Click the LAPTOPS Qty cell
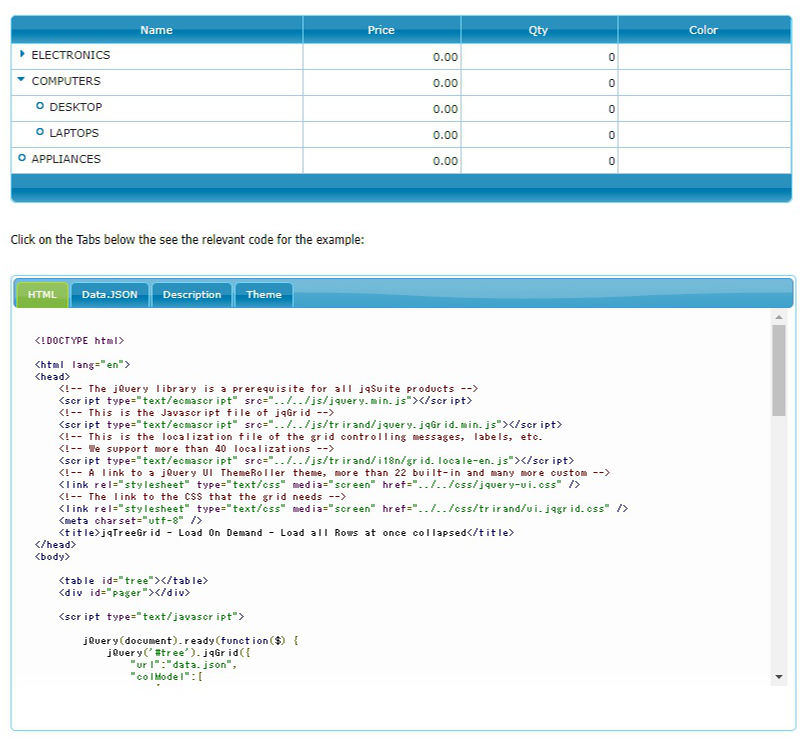 [x=539, y=135]
